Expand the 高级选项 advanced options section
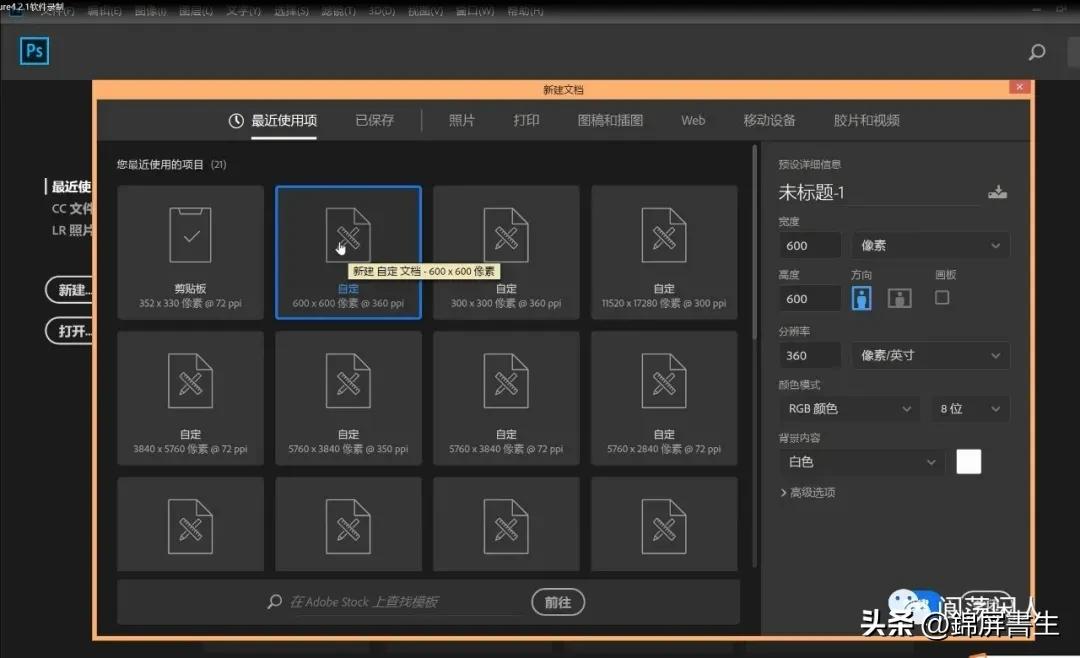 812,492
